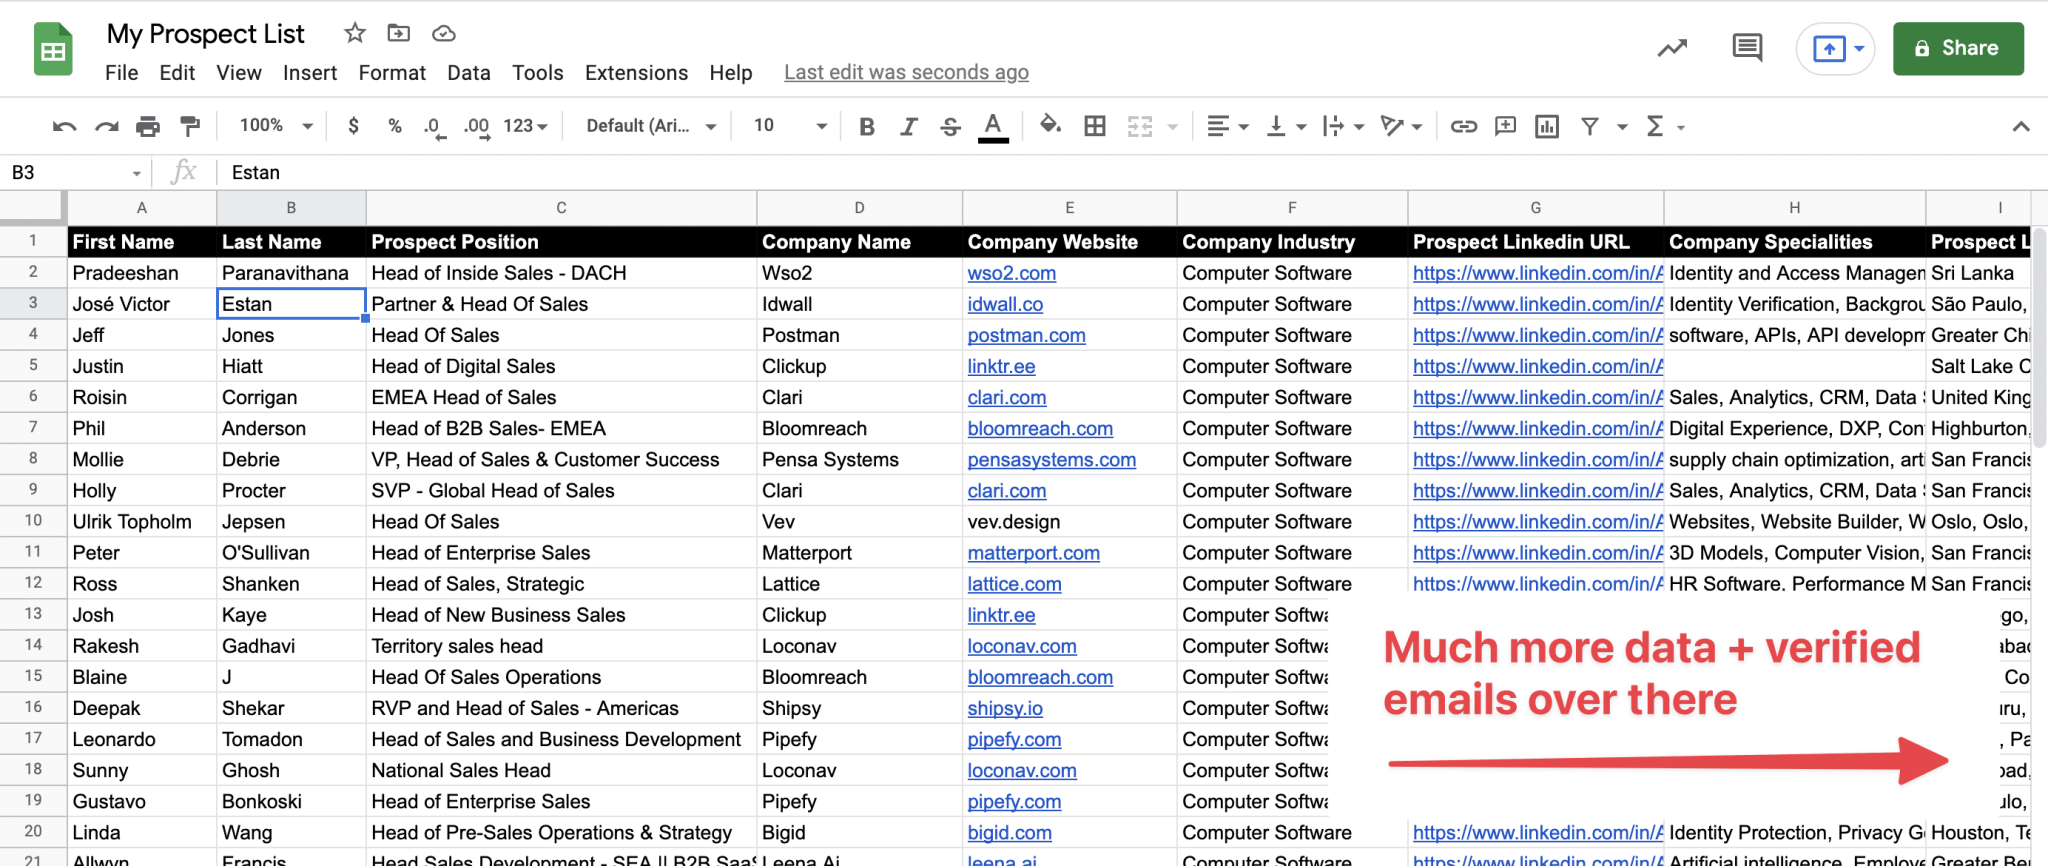Screen dimensions: 2048x866
Task: Open the Tools menu
Action: pos(538,73)
